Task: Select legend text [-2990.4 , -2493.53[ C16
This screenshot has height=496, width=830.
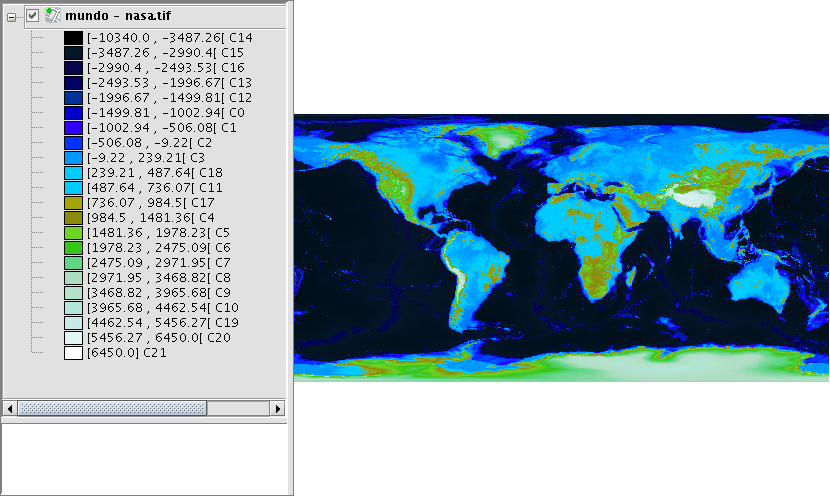Action: 166,68
